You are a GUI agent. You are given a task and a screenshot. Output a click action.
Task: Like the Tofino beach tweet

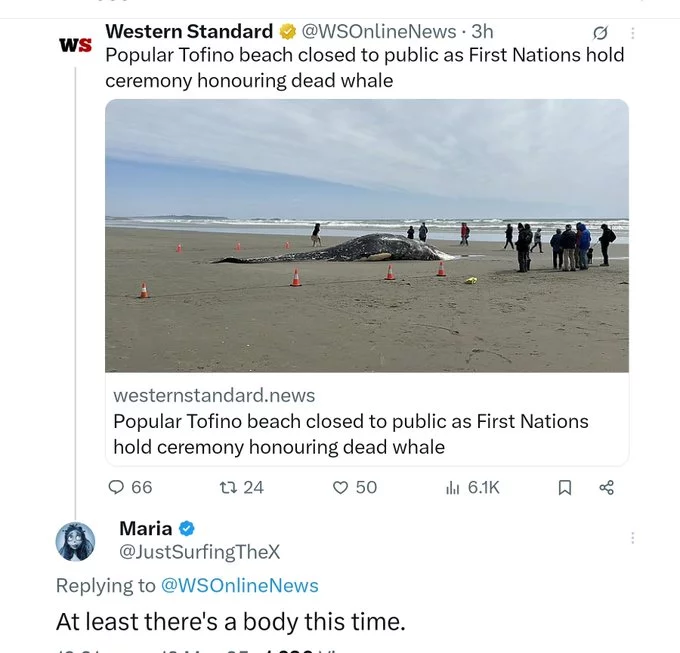[x=340, y=488]
